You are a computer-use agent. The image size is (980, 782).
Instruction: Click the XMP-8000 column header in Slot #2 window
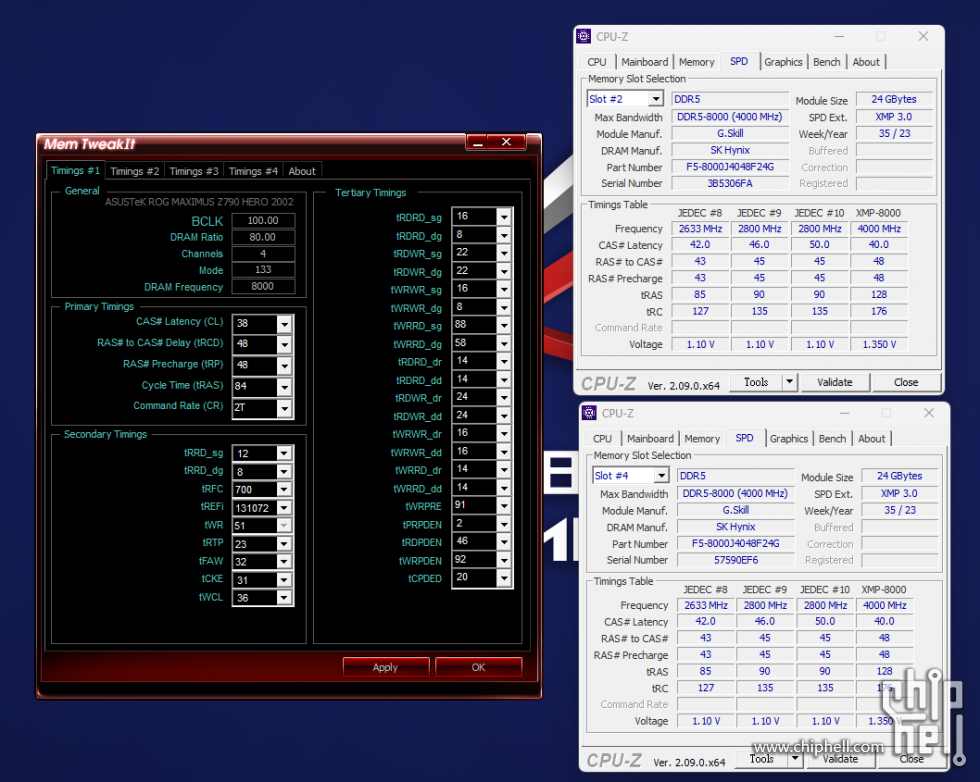(878, 213)
